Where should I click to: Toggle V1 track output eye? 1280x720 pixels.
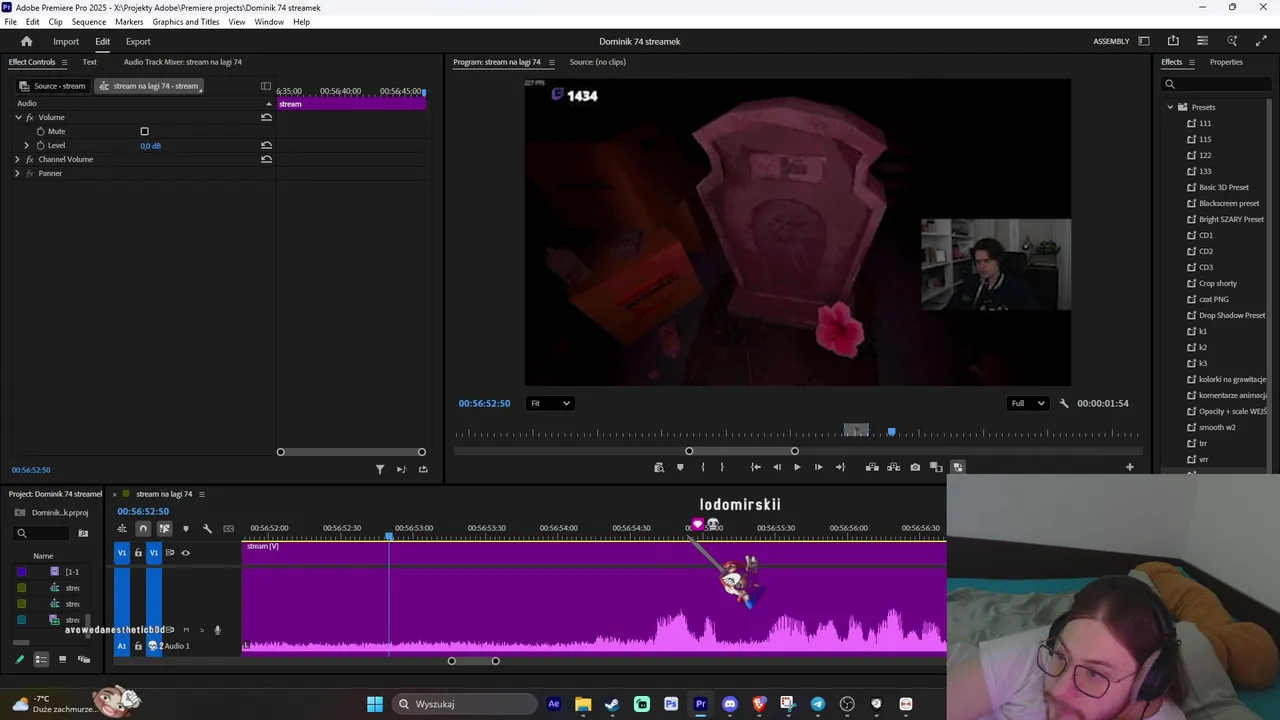tap(185, 552)
